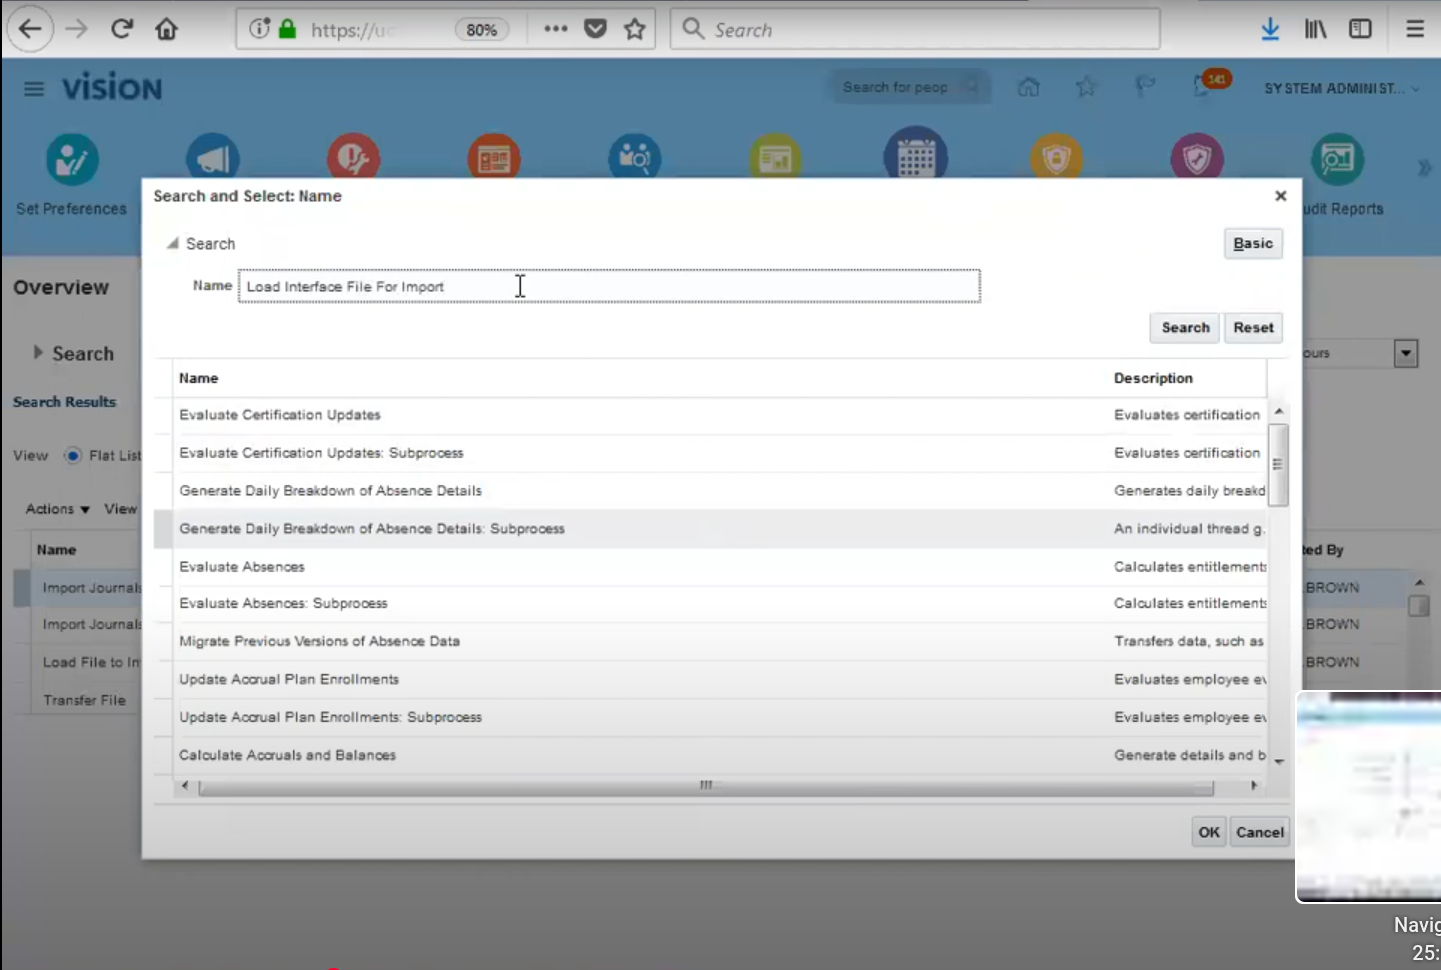
Task: Go to the browser home page icon
Action: pyautogui.click(x=167, y=29)
